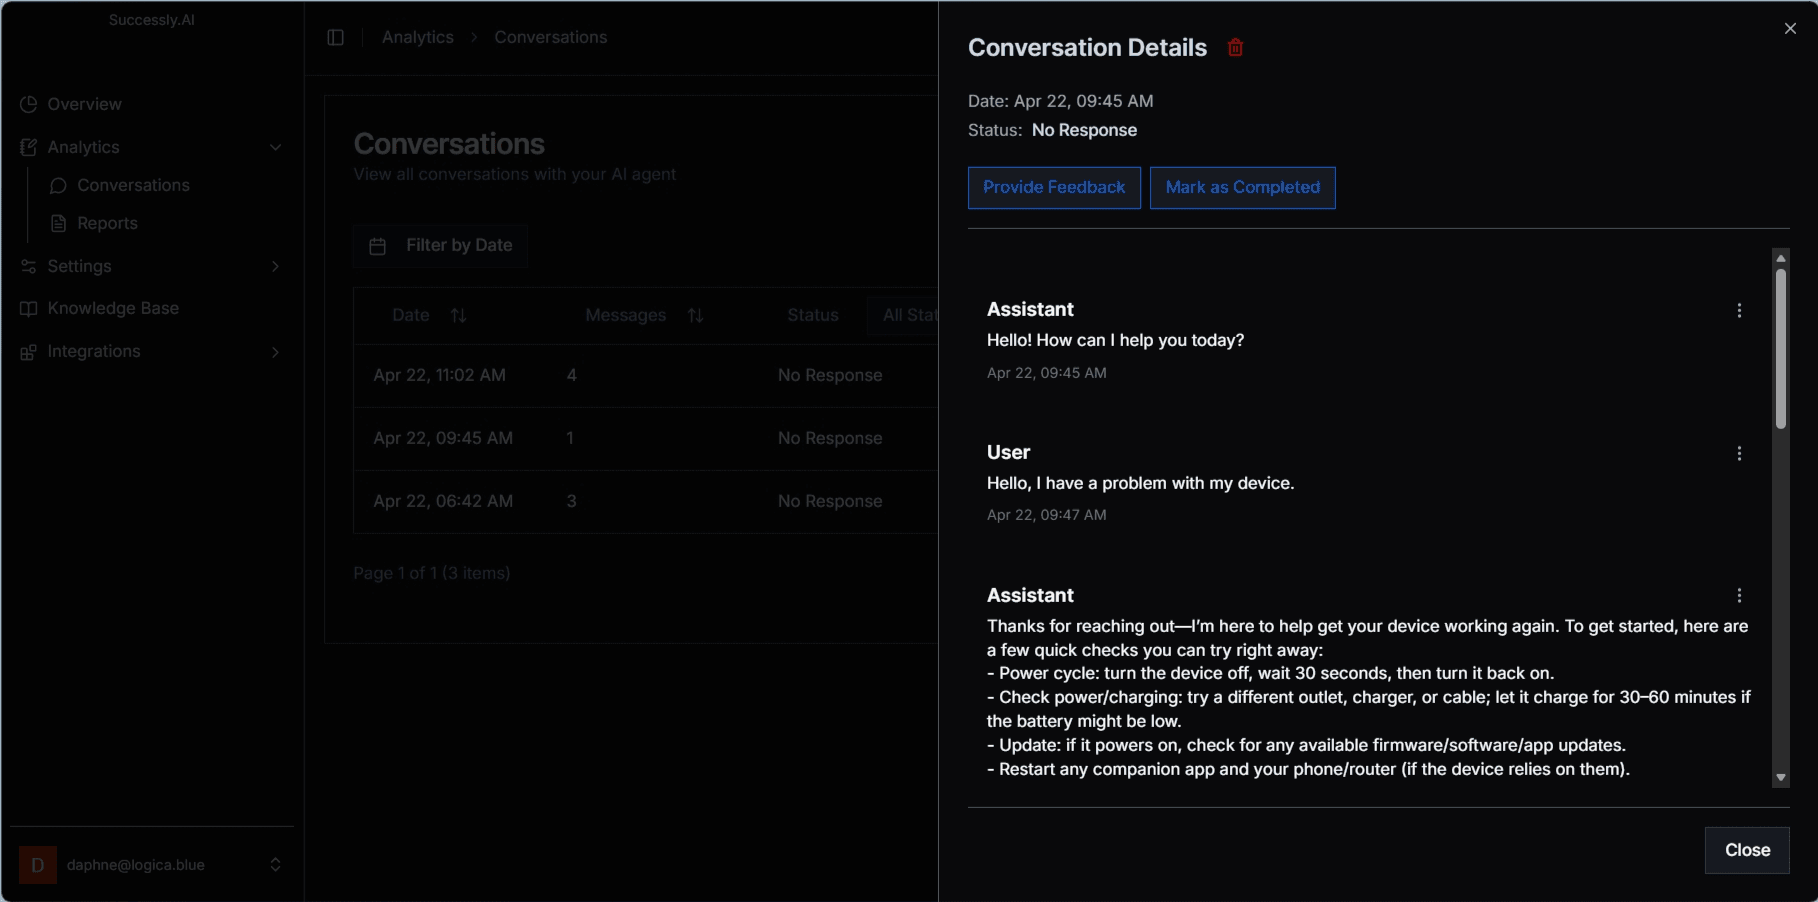Click 'Date: Apr 22, 09:45 AM' detail
1818x902 pixels.
(x=1061, y=101)
